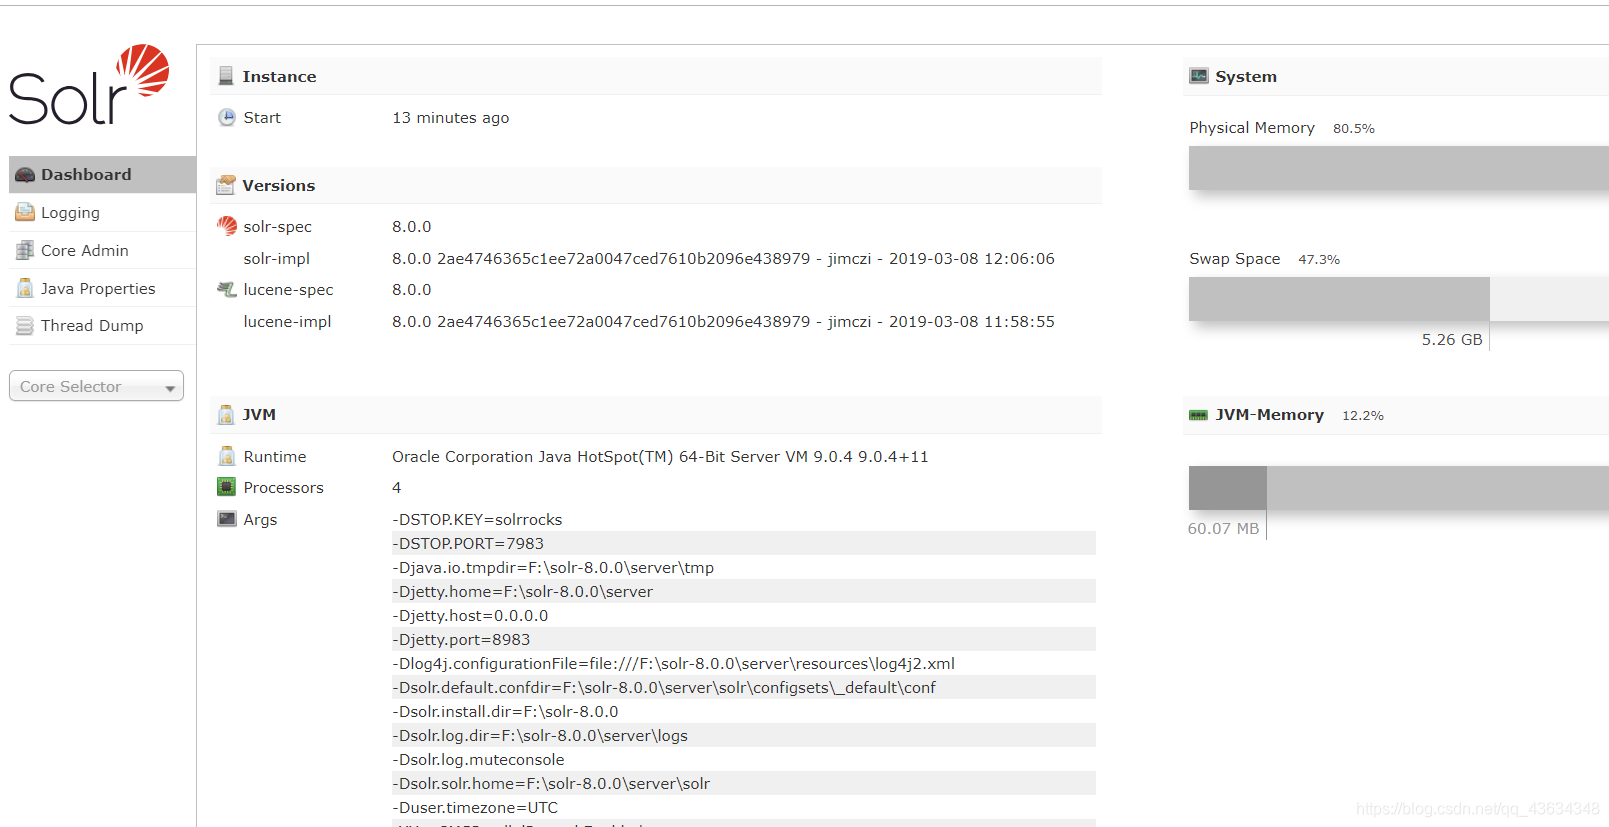
Task: Click the lucene-spec icon
Action: [227, 289]
